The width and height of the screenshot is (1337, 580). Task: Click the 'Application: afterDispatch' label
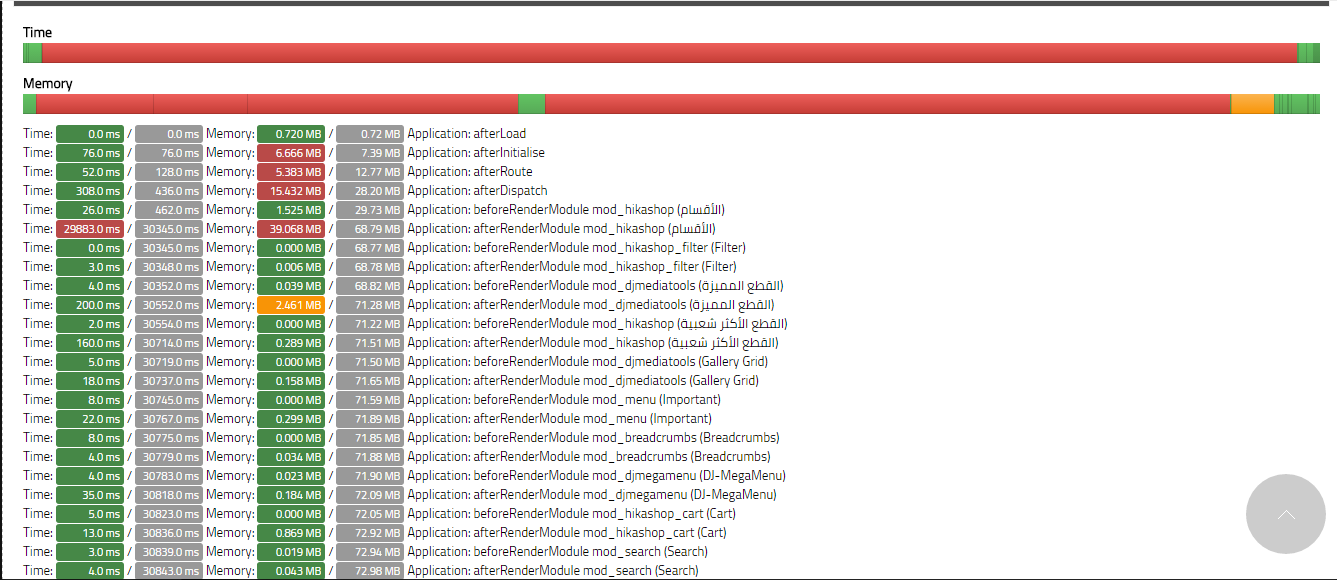pos(477,191)
